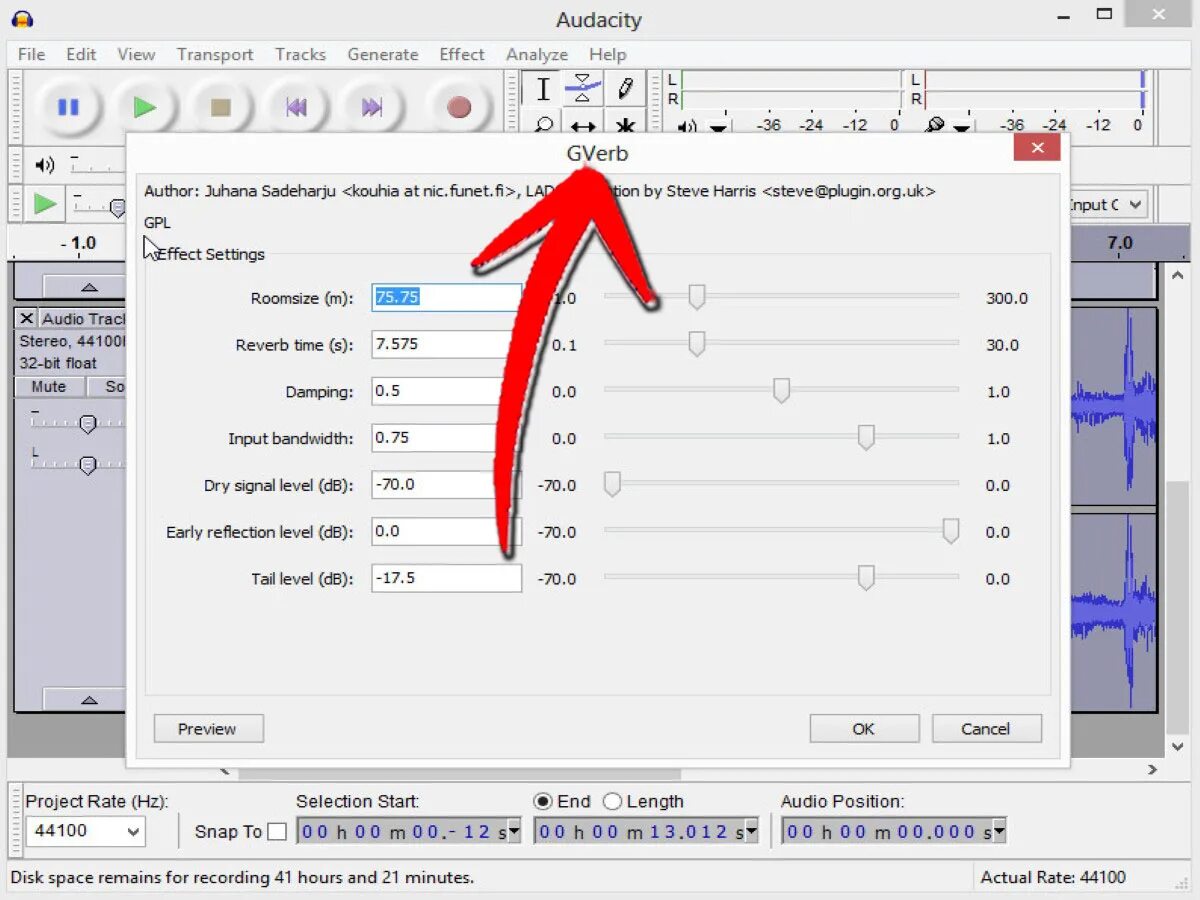Adjust the track pan slider
Image resolution: width=1200 pixels, height=900 pixels.
[87, 464]
